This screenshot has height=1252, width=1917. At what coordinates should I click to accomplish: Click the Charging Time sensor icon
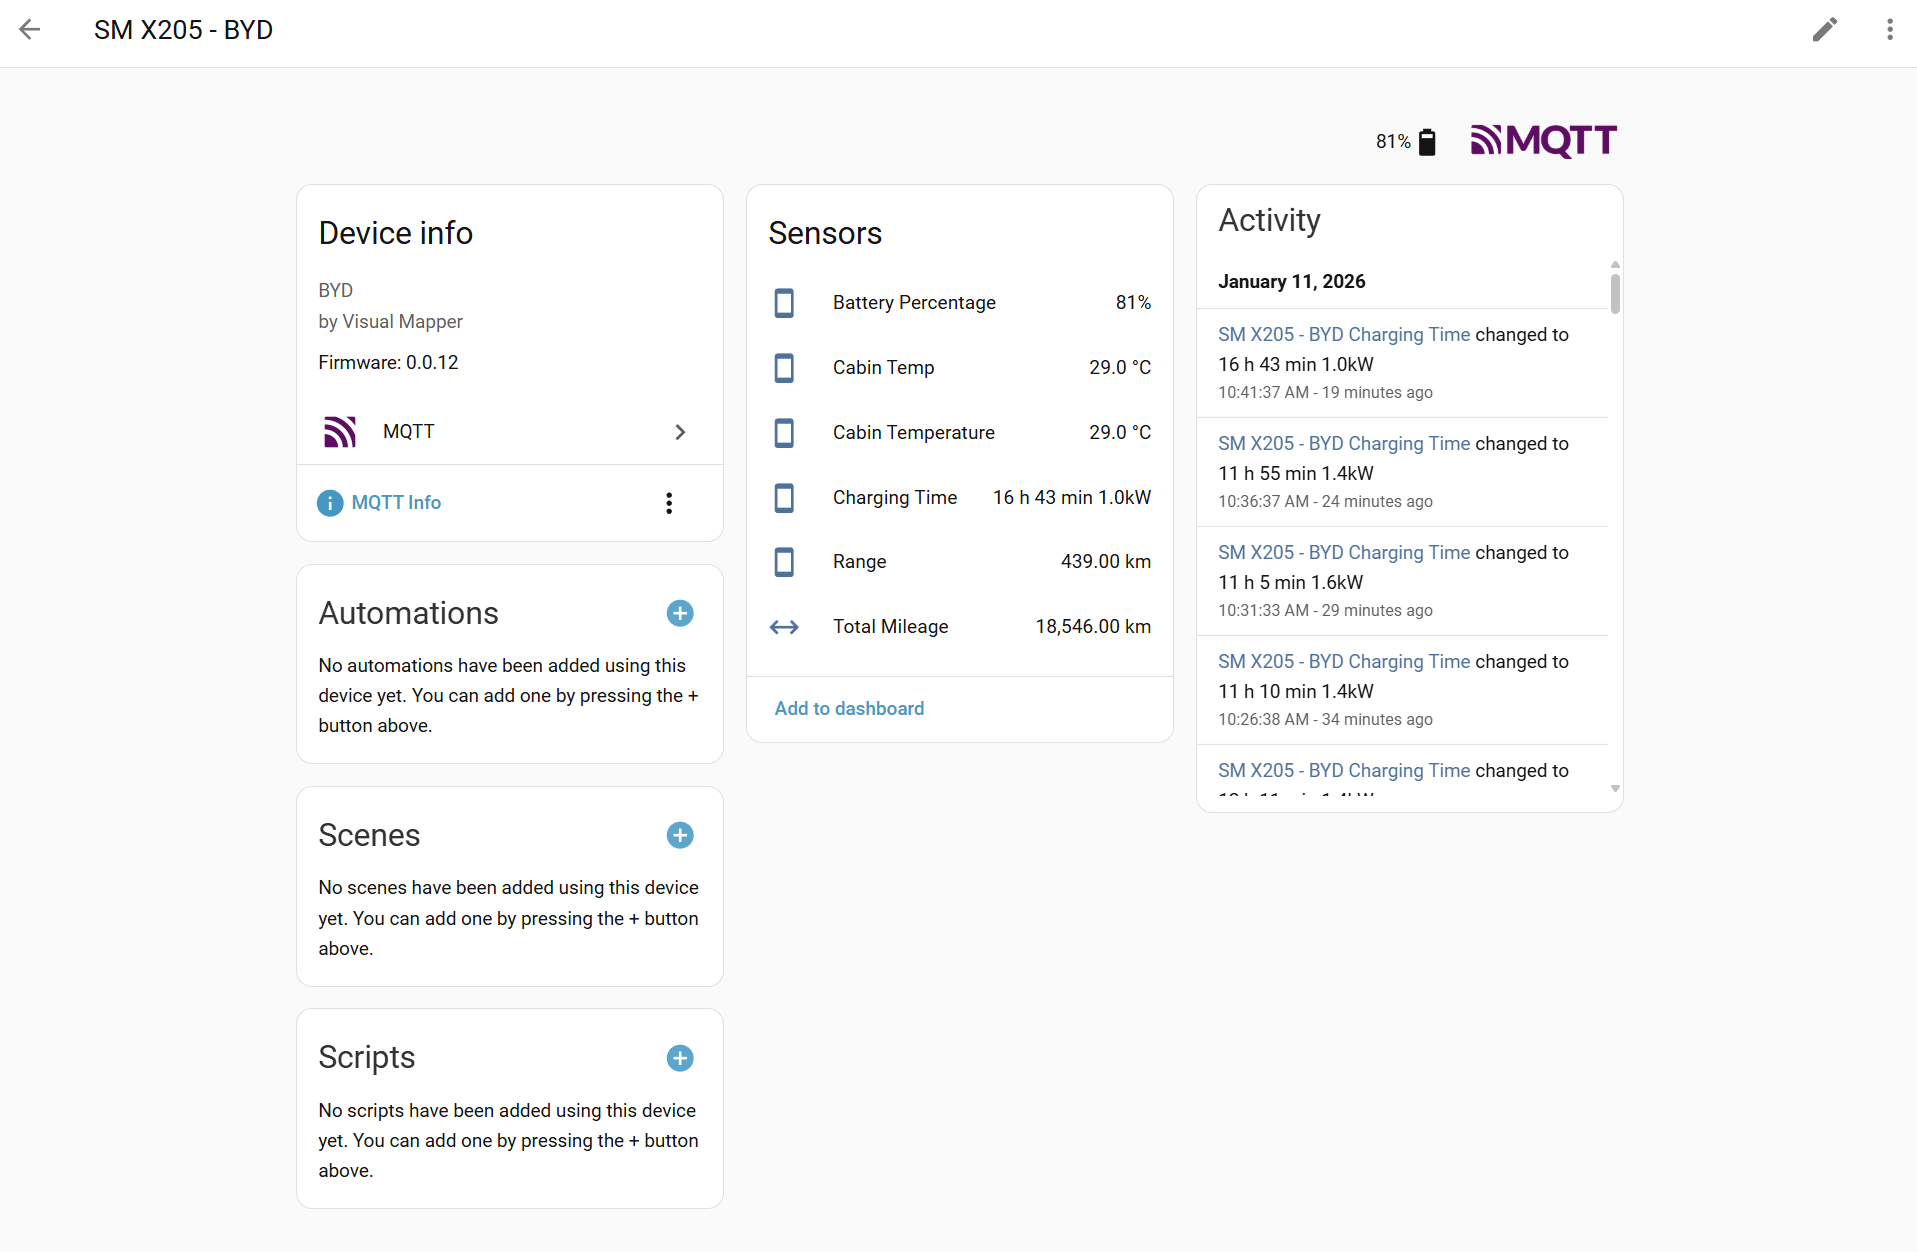point(784,498)
